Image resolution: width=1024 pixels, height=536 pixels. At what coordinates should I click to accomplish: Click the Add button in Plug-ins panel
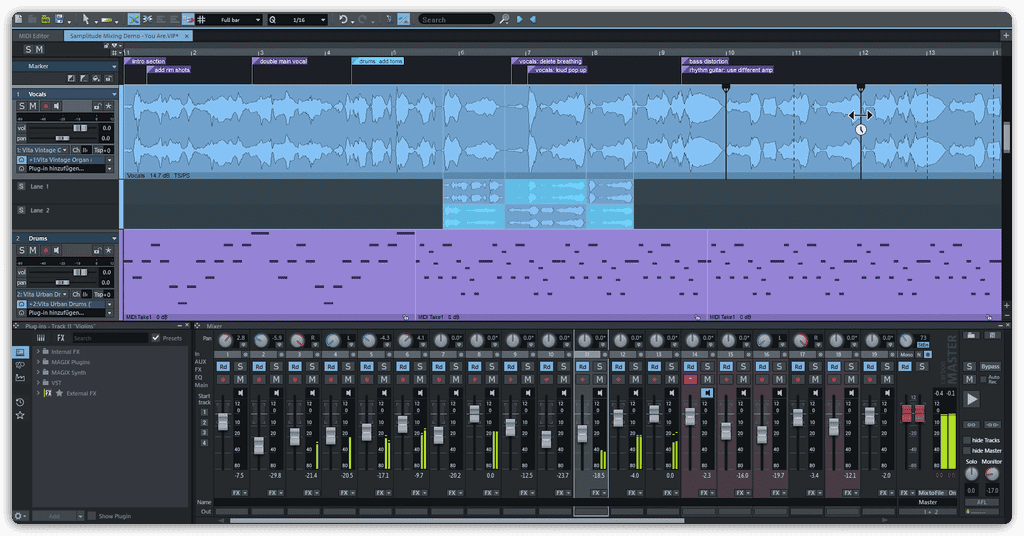pyautogui.click(x=54, y=516)
